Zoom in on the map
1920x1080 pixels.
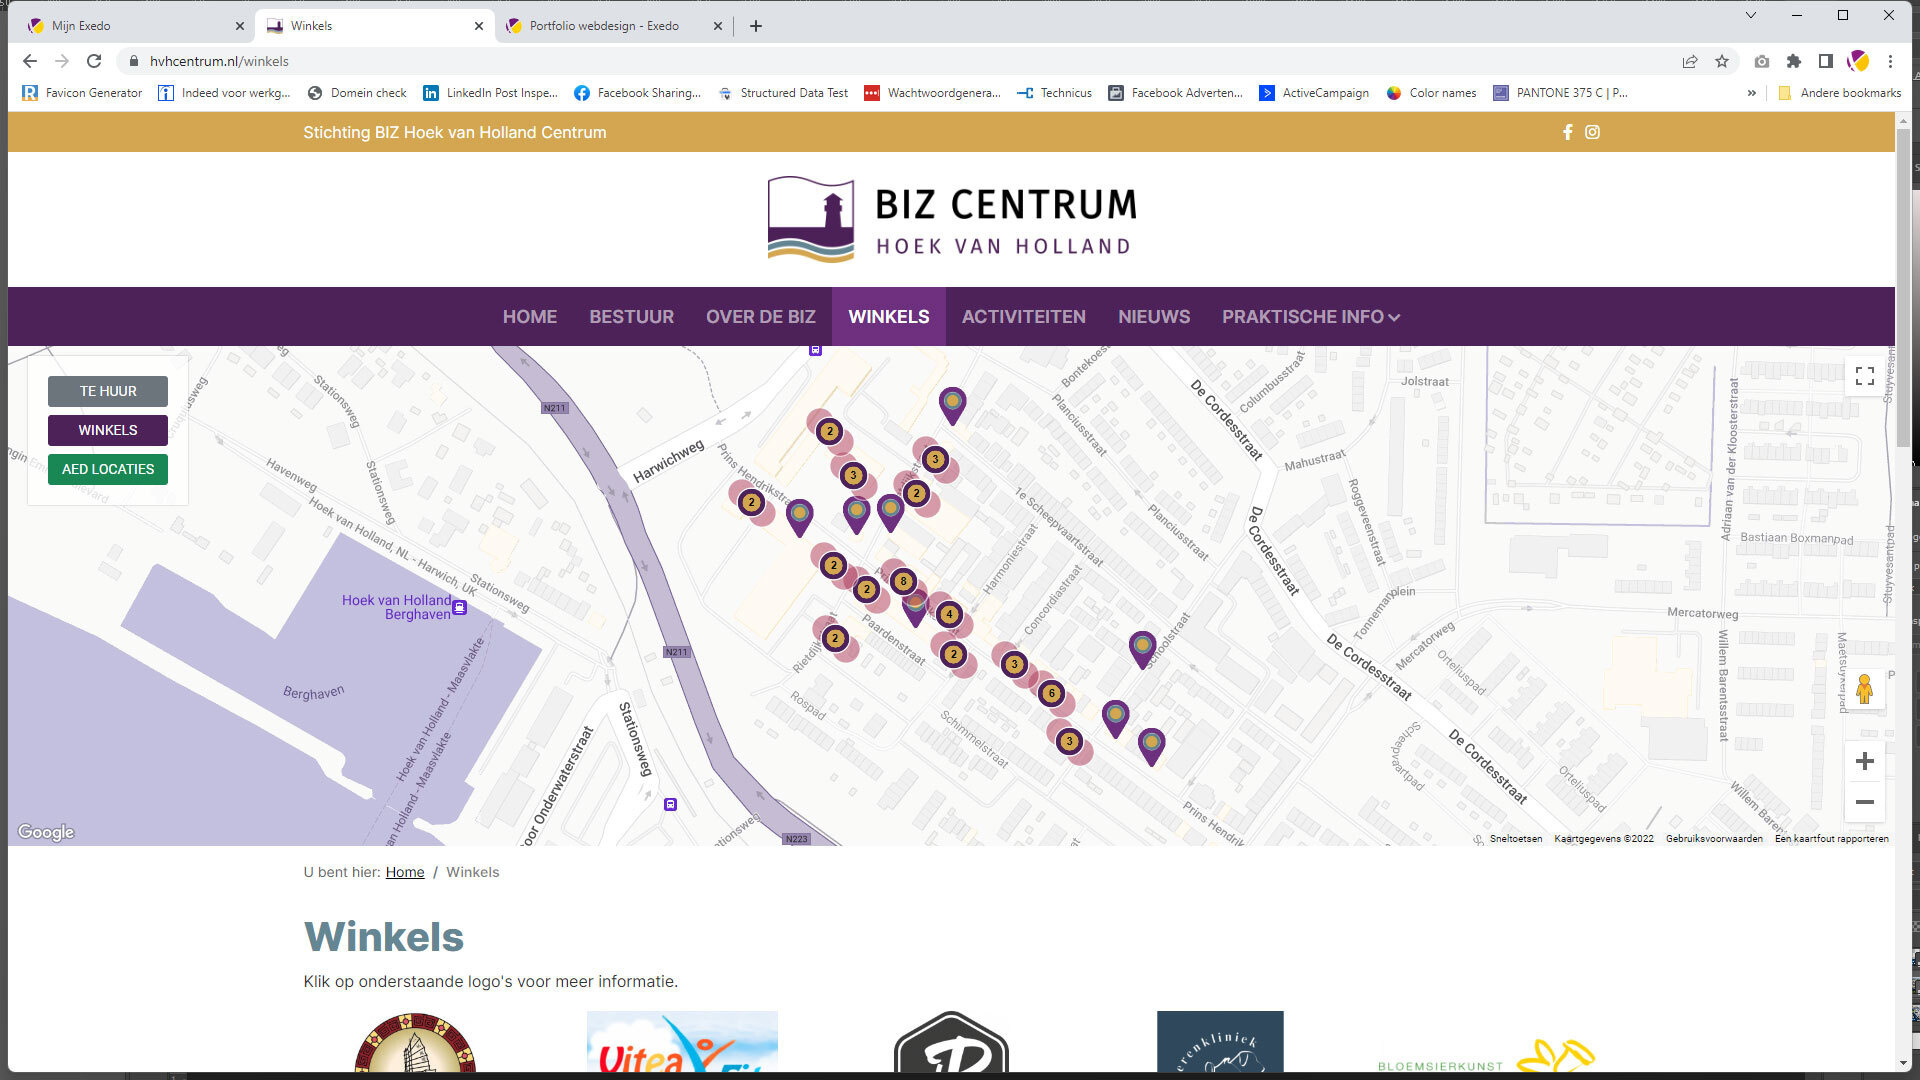point(1864,761)
